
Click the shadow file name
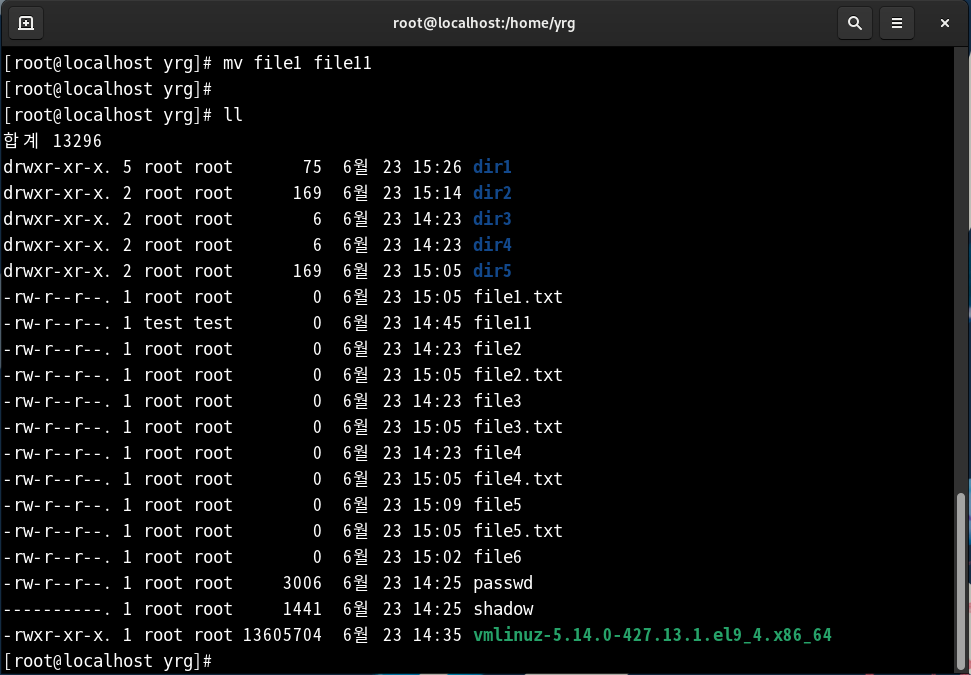pyautogui.click(x=503, y=609)
